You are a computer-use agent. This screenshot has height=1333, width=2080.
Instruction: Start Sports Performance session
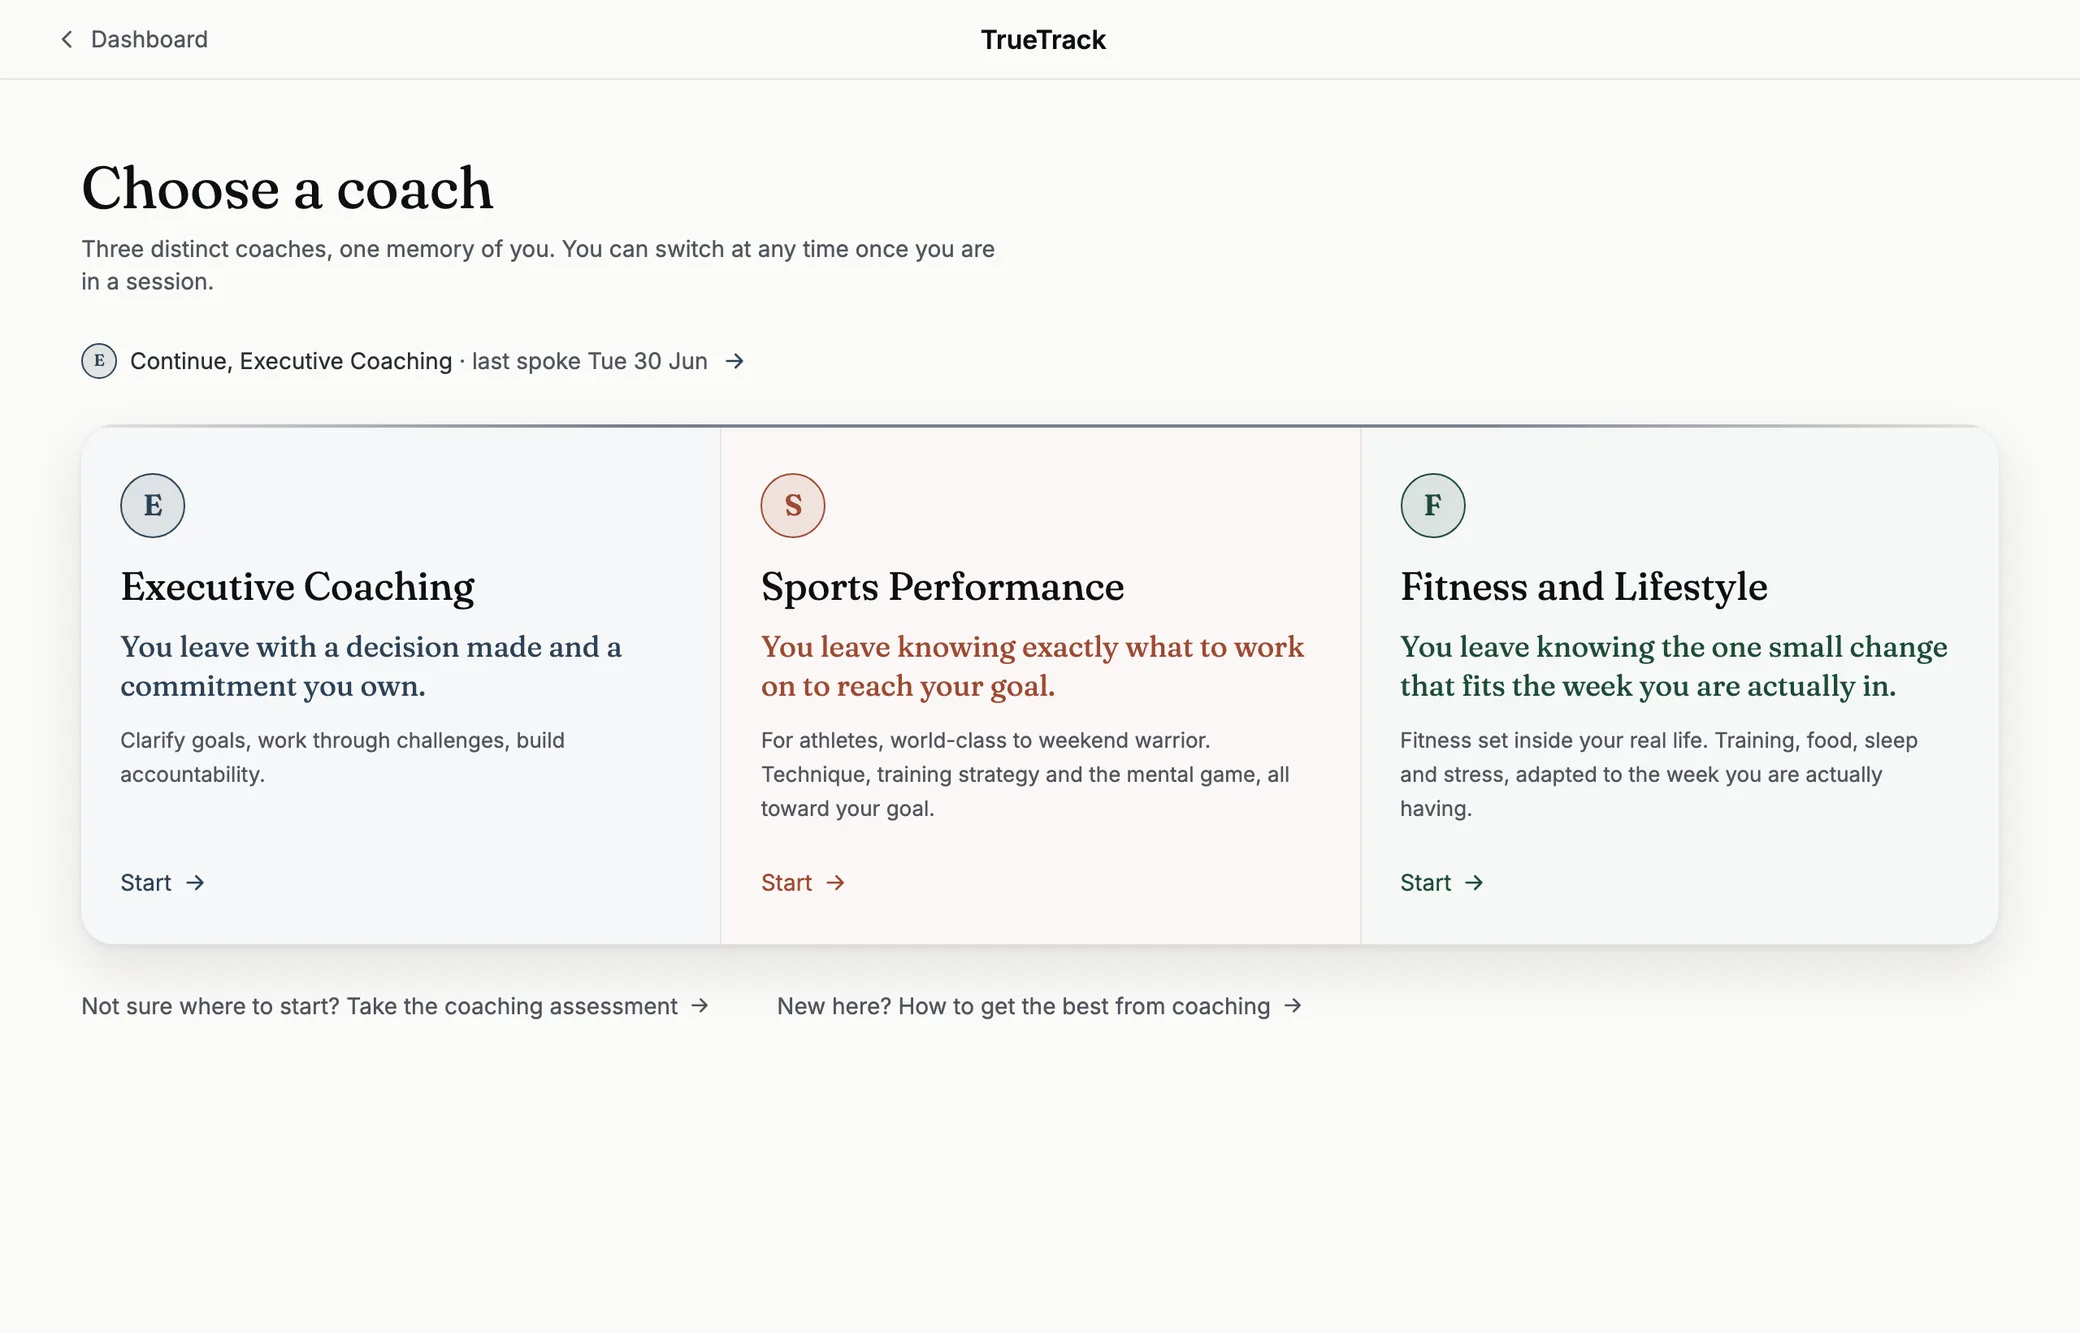pos(803,882)
